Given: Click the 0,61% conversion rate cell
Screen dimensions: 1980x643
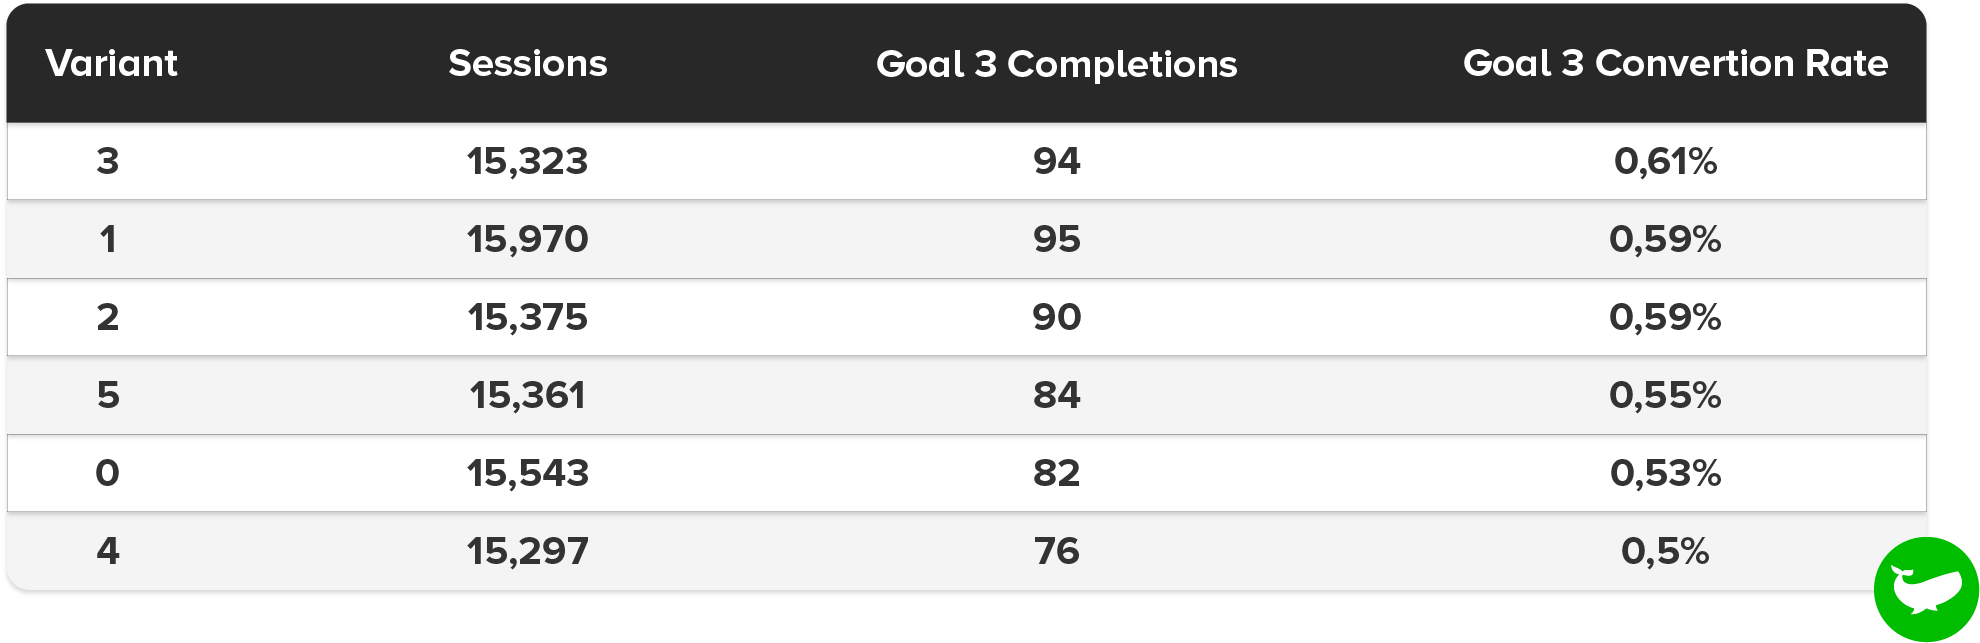Looking at the screenshot, I should tap(1665, 161).
